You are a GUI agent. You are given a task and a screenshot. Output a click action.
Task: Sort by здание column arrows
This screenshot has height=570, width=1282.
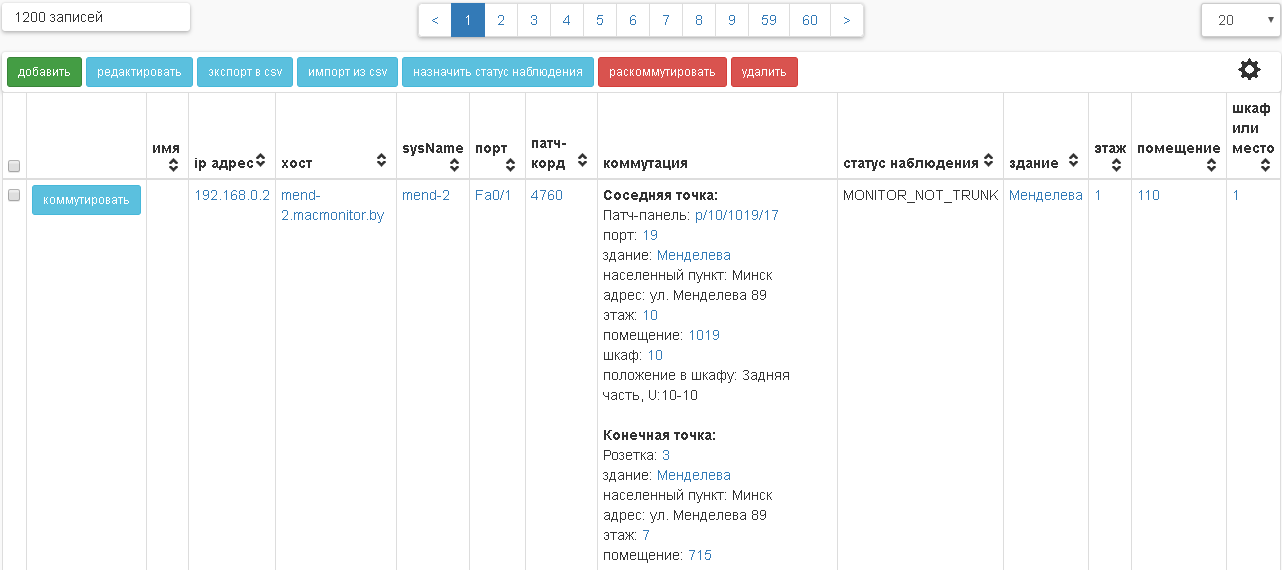[x=1077, y=161]
